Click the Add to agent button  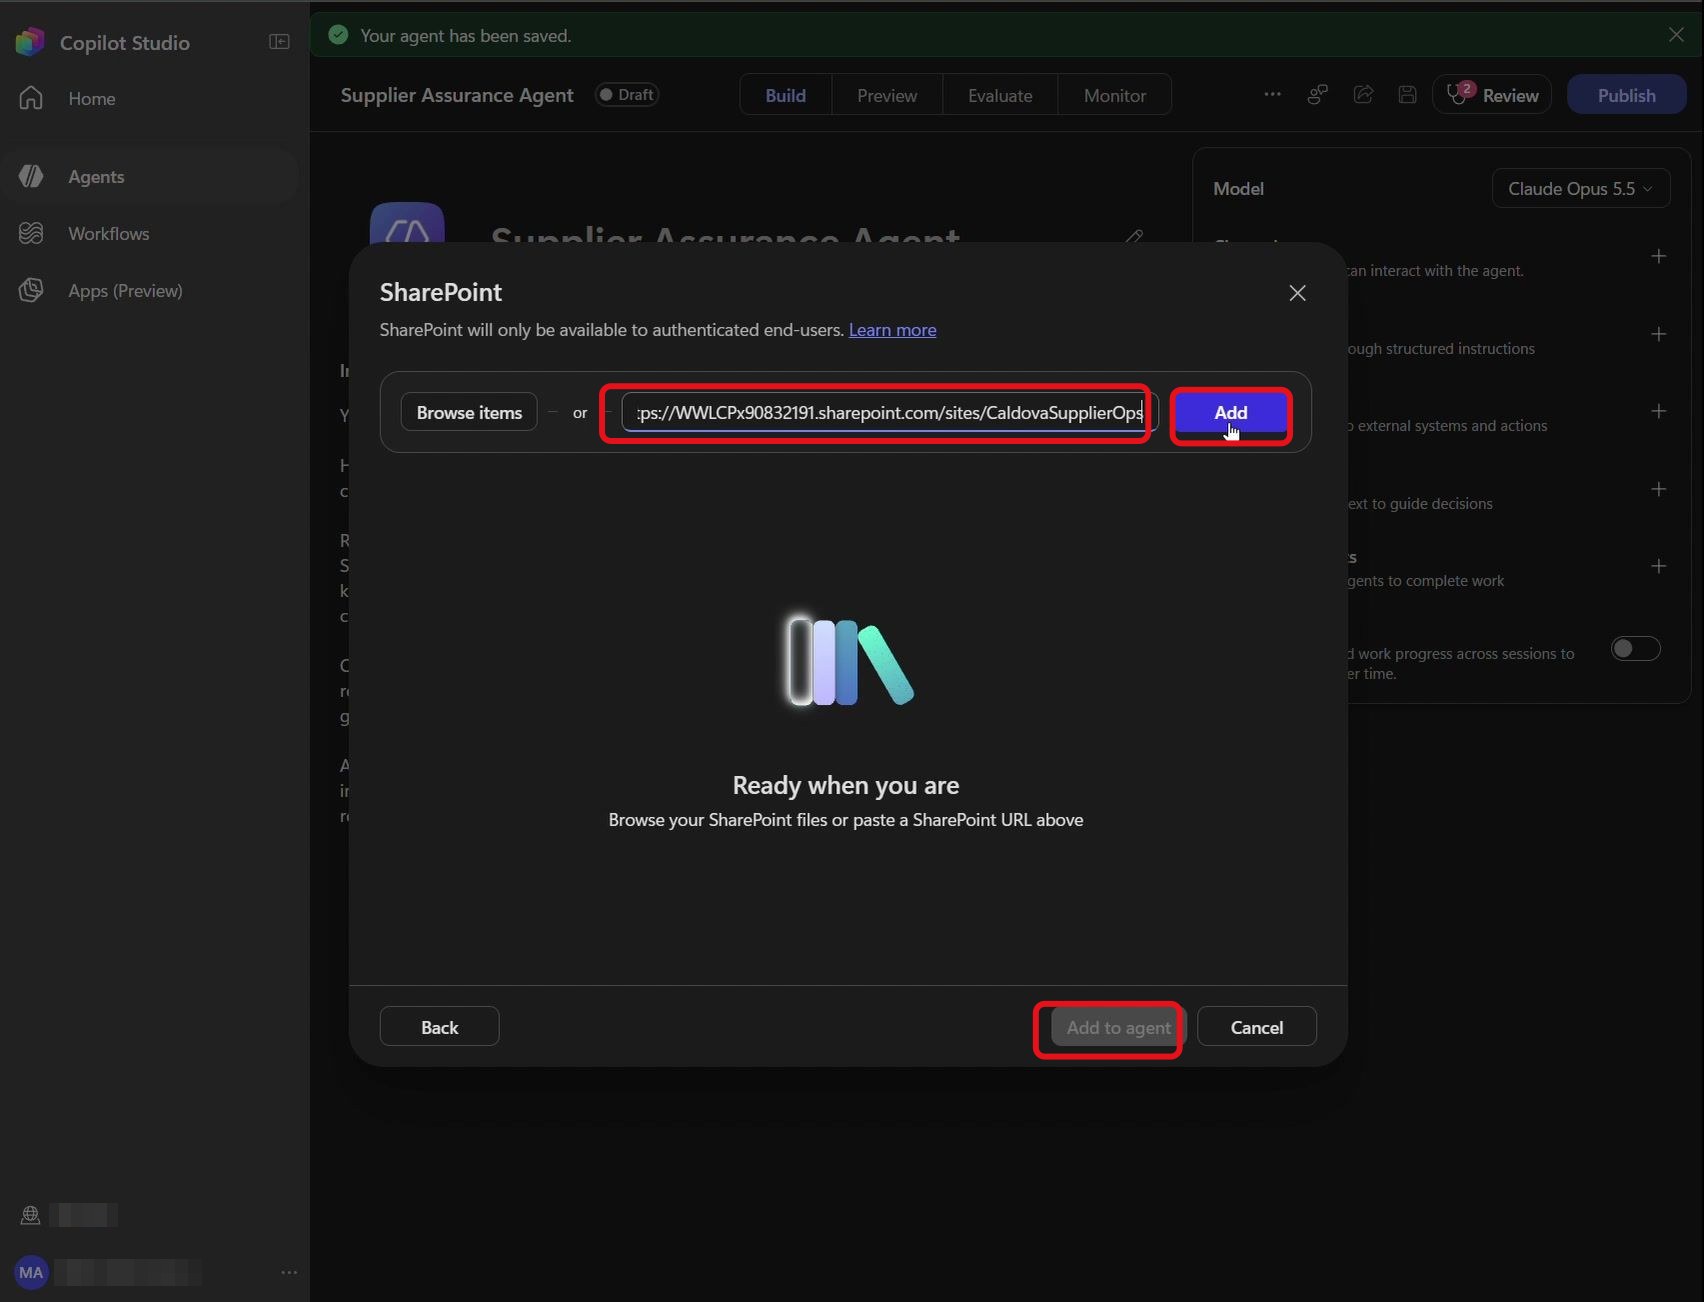coord(1117,1027)
